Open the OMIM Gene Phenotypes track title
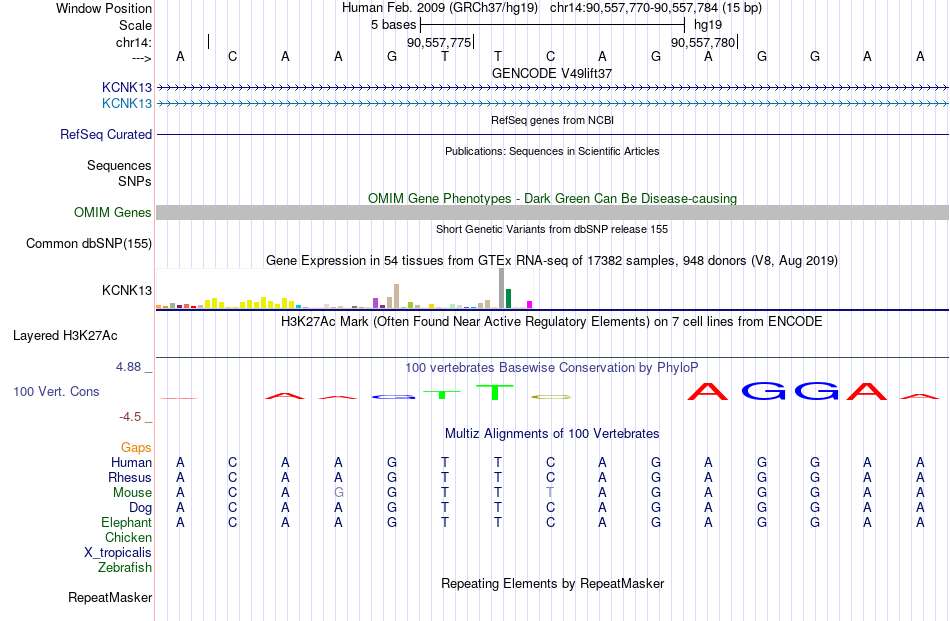Viewport: 950px width, 621px height. point(552,198)
